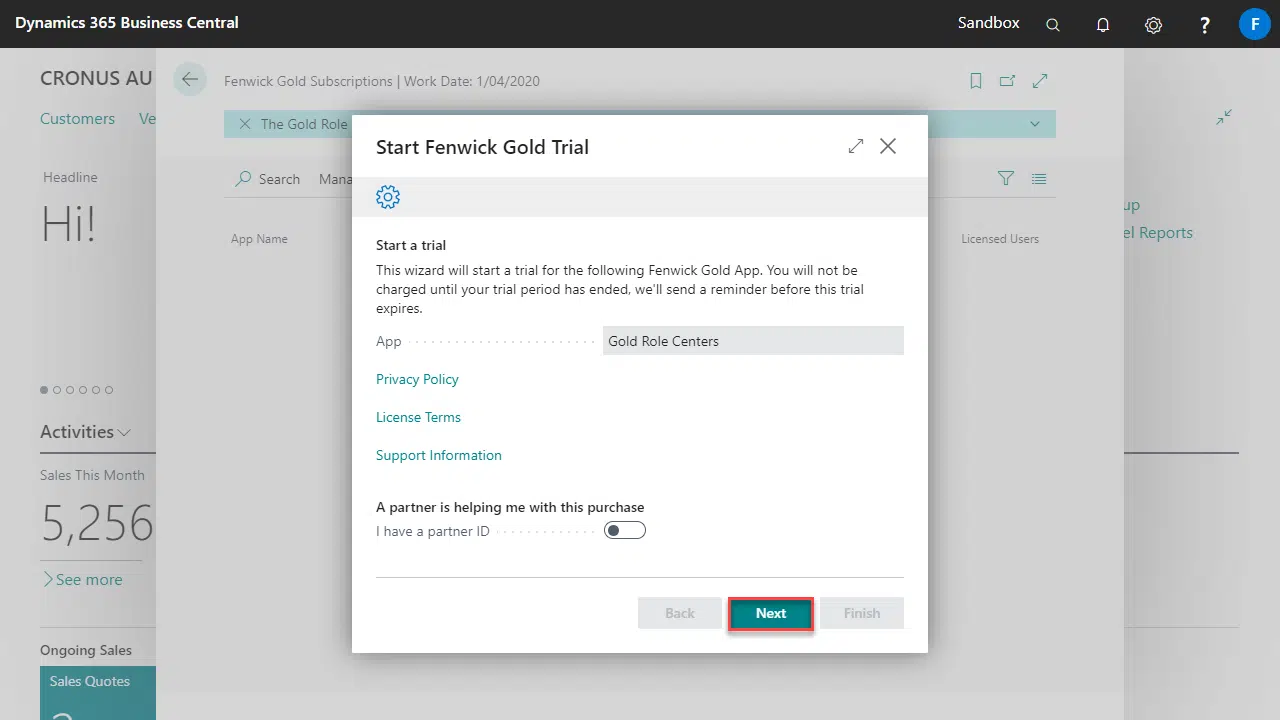Click the back arrow on subscriptions page
Screen dimensions: 1280x720
pos(190,80)
